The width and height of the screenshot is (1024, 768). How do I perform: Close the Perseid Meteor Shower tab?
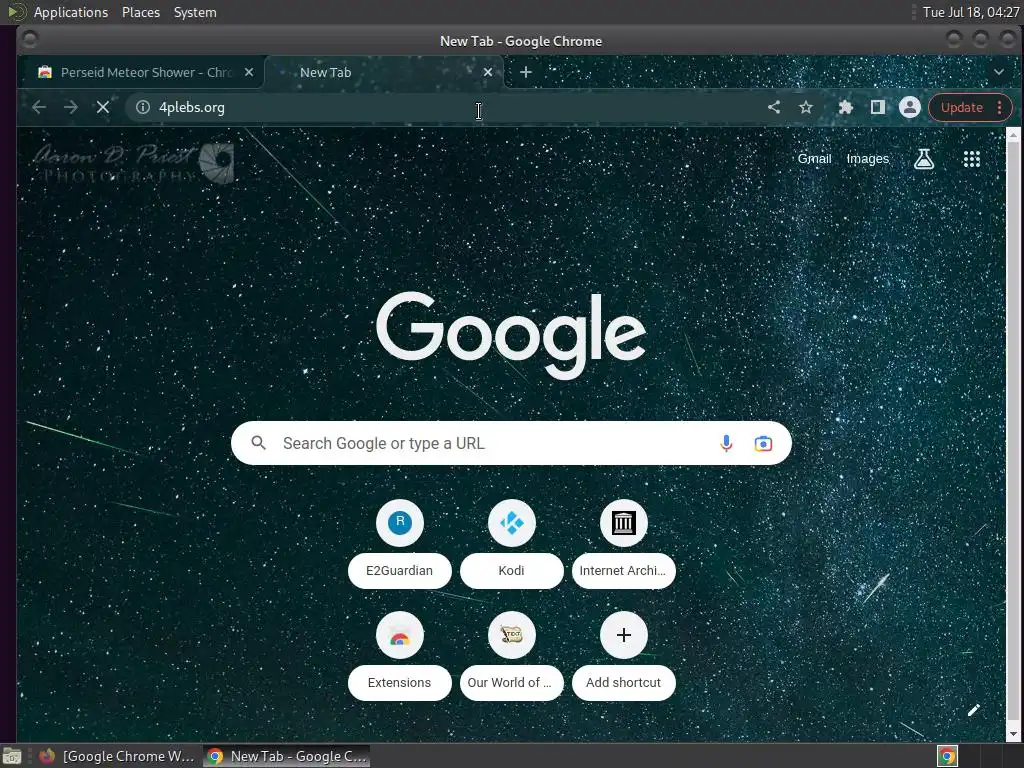(x=249, y=72)
